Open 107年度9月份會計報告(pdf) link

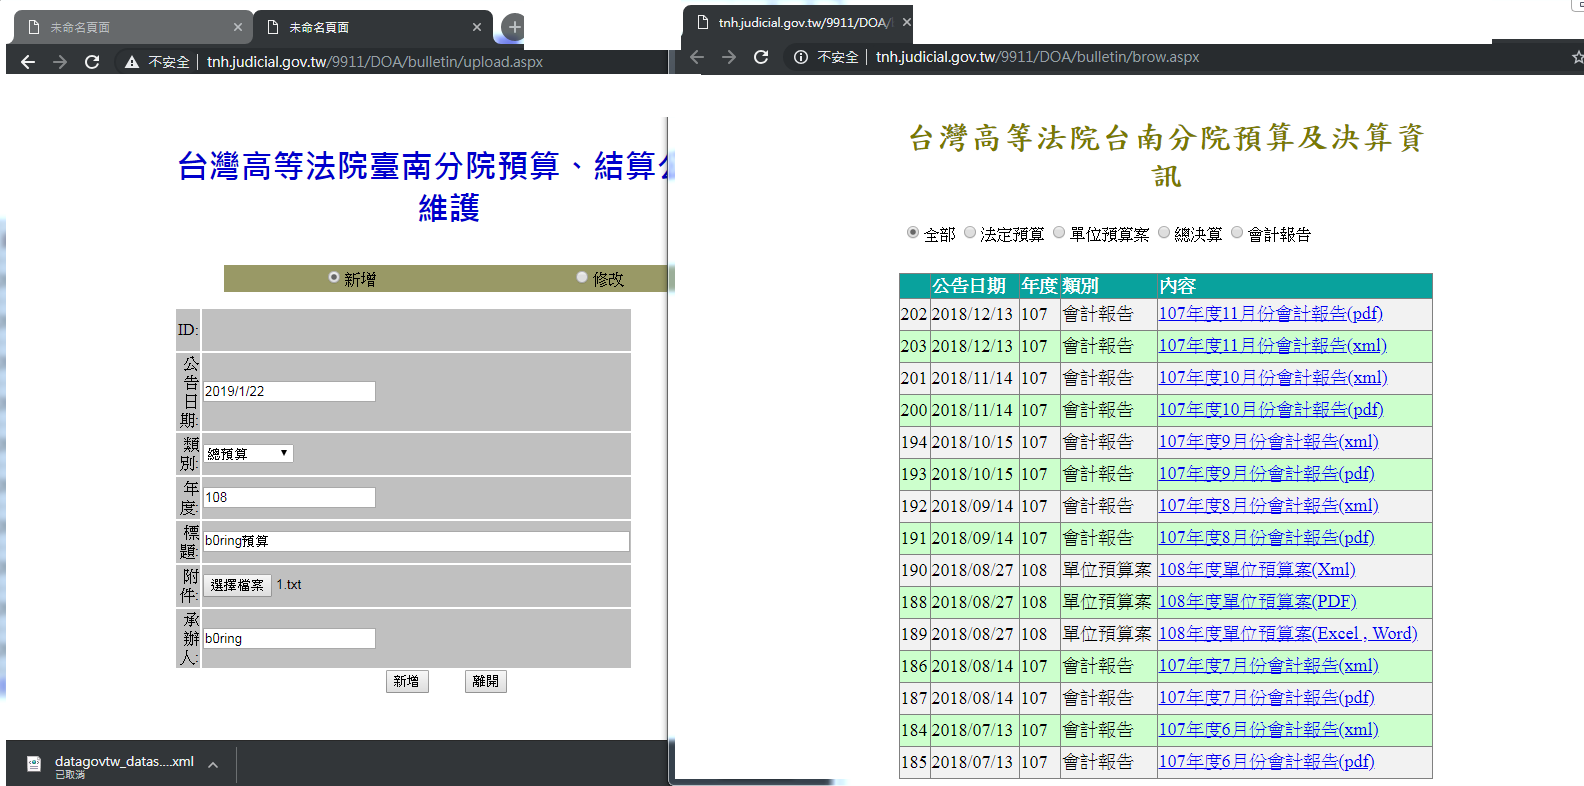point(1266,473)
